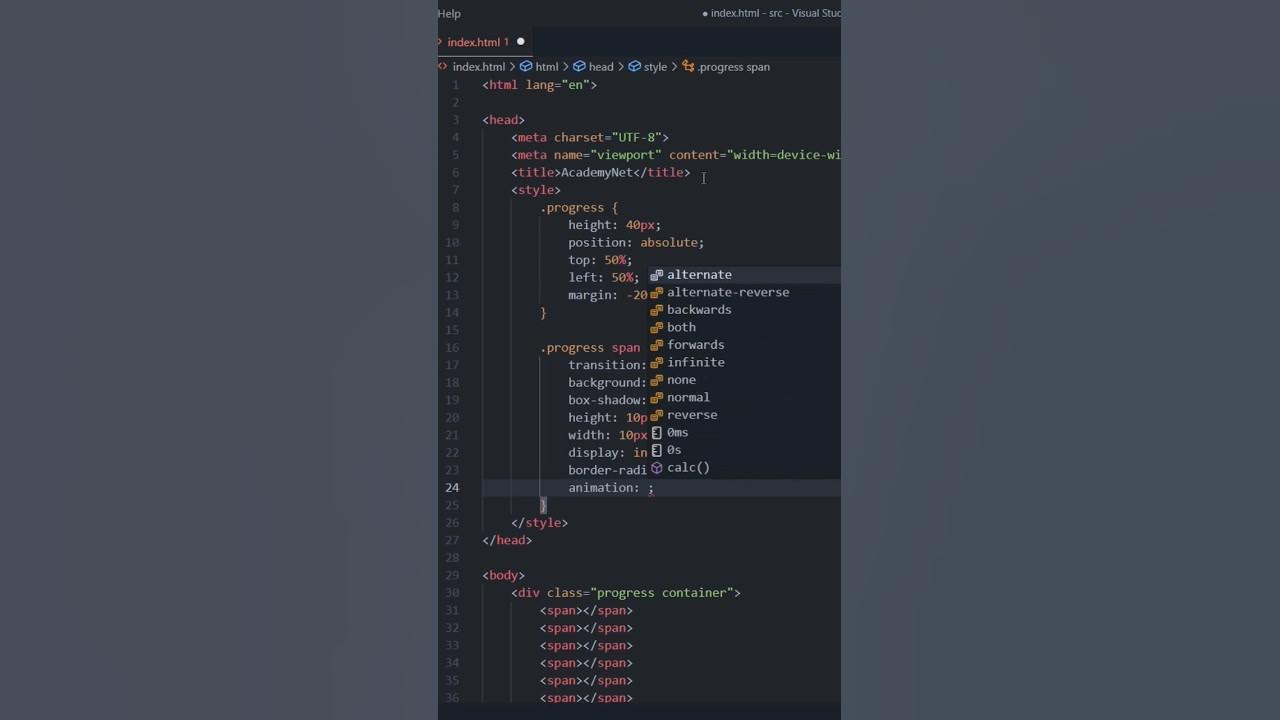Choose 'alternate' from the suggestion list
The image size is (1280, 720).
pyautogui.click(x=745, y=275)
